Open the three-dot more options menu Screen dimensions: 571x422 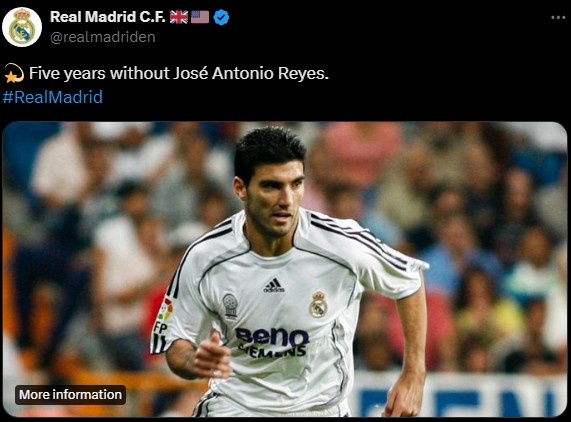(x=558, y=17)
